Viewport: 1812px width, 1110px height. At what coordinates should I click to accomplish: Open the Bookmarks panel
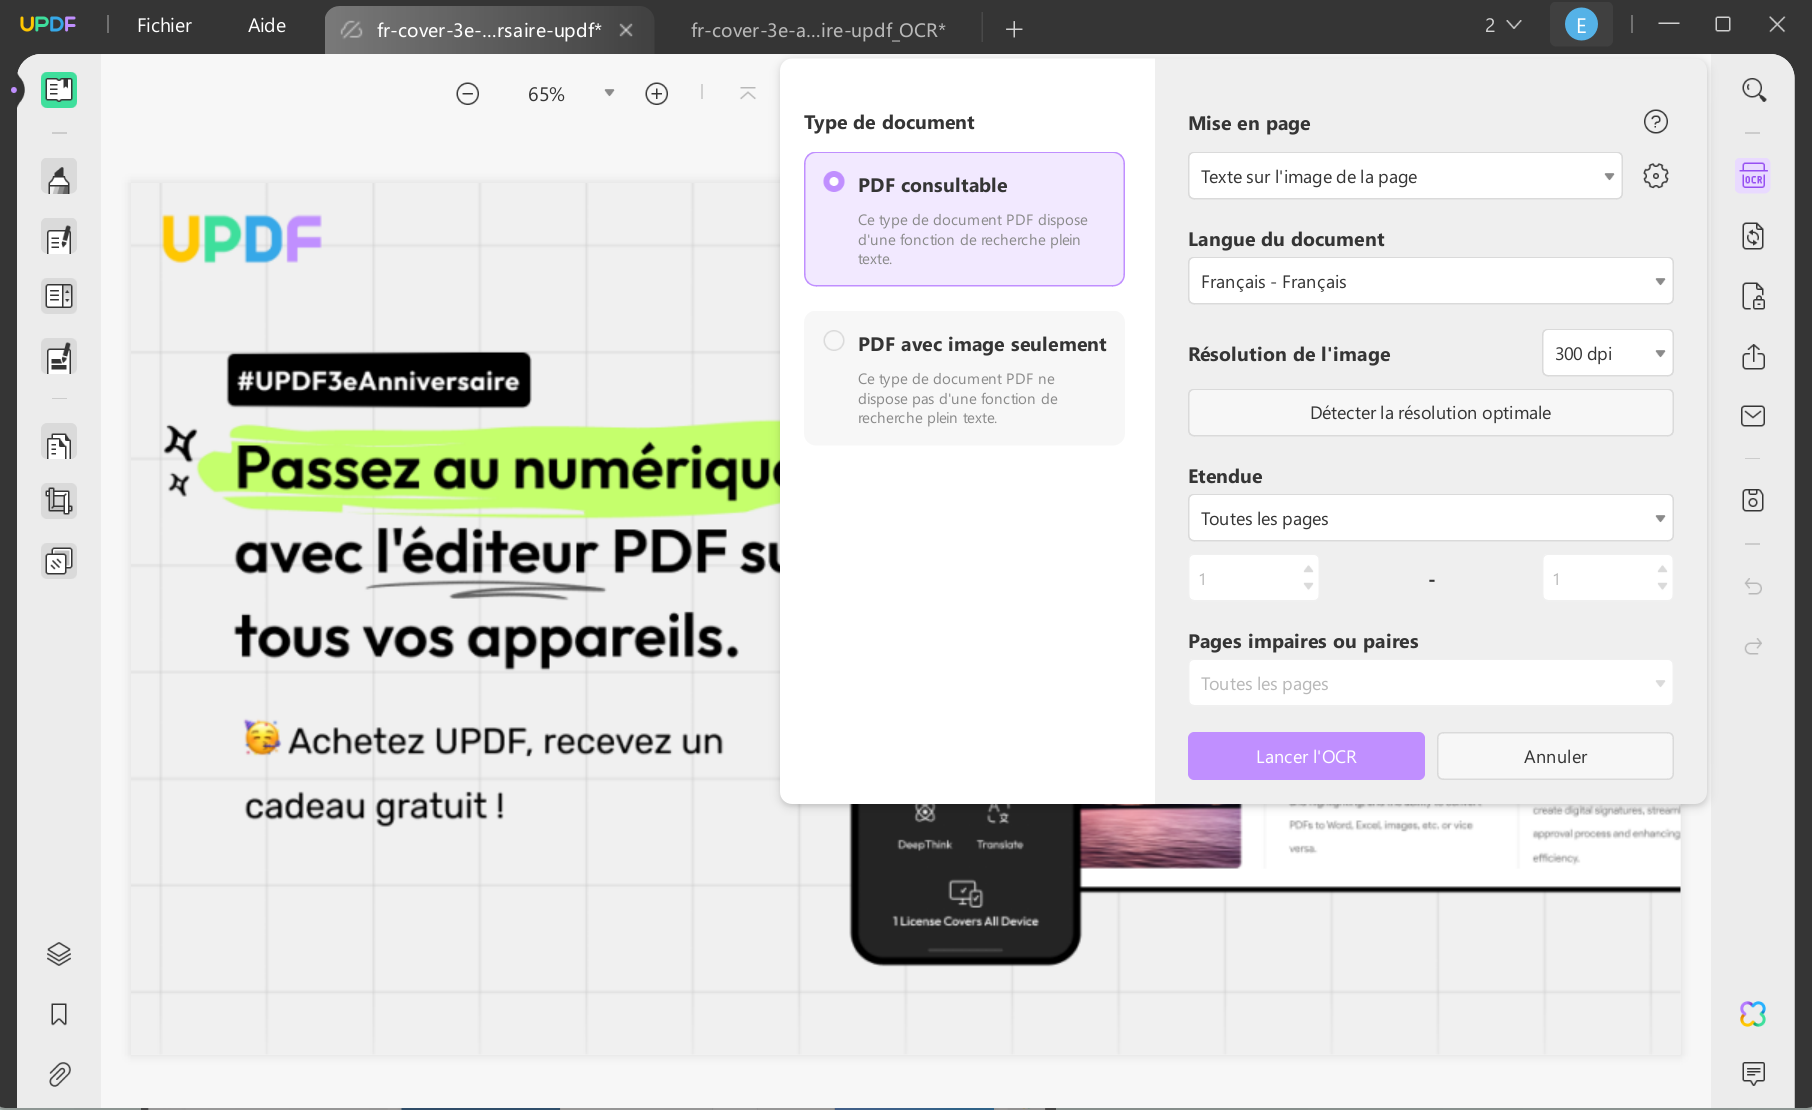[x=59, y=1014]
